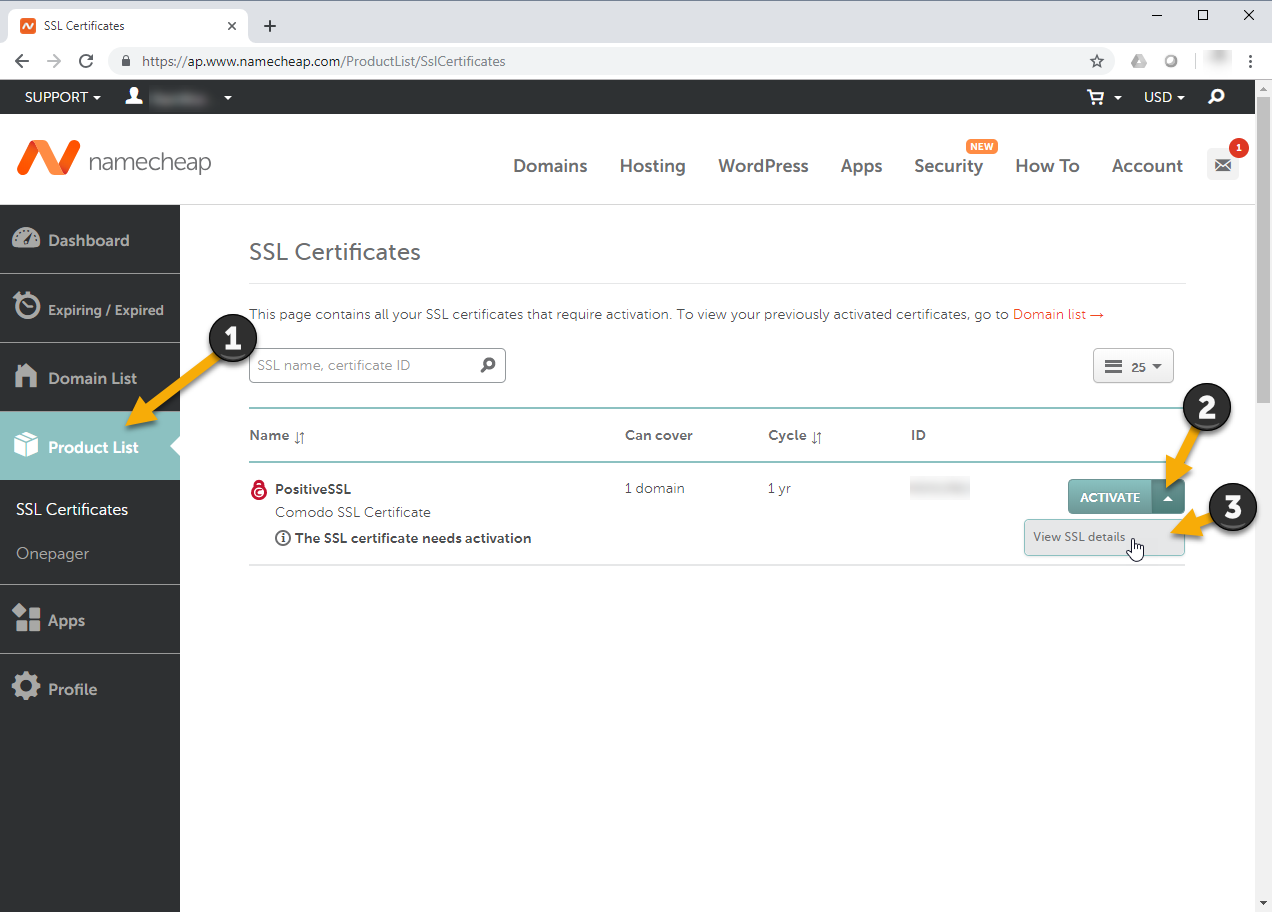Click the PositiveSSL certificate name
The height and width of the screenshot is (912, 1272).
[313, 489]
